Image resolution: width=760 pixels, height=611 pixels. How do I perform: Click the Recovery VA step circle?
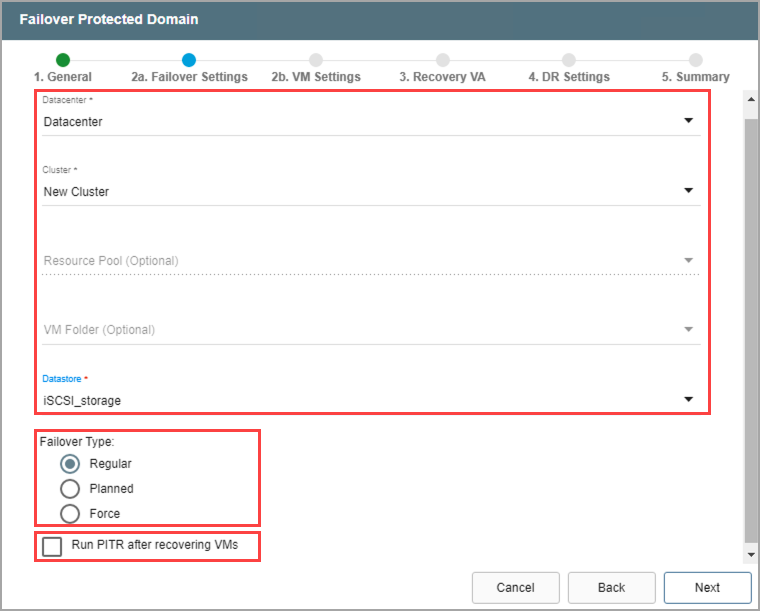(443, 60)
